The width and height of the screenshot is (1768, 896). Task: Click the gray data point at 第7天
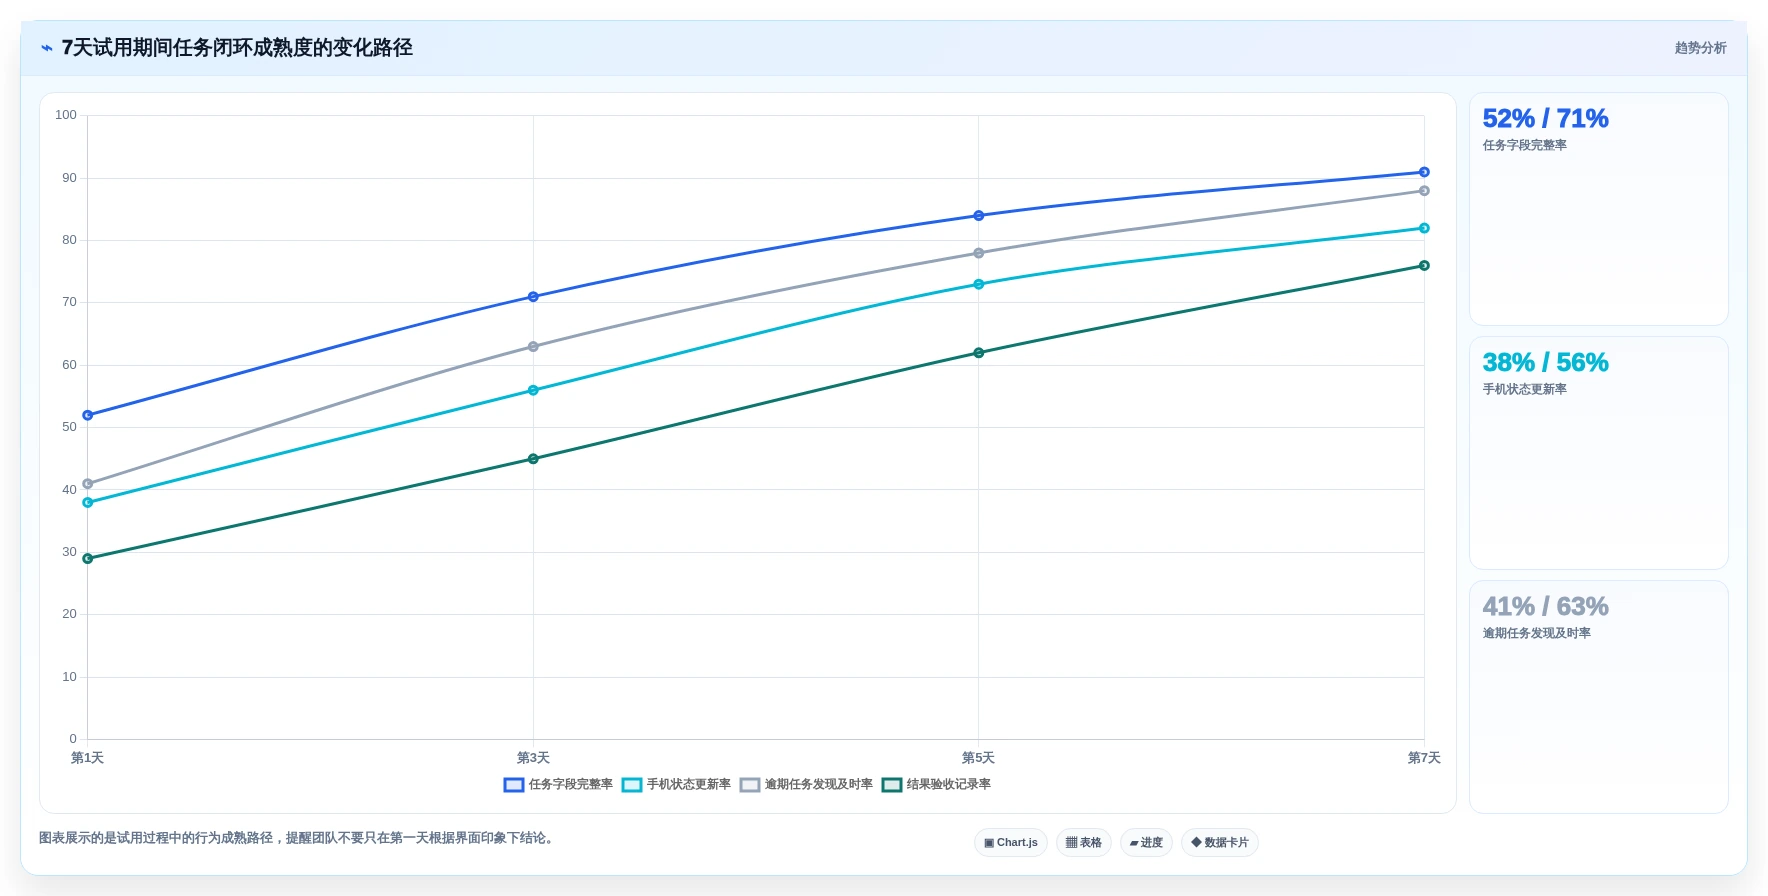(x=1424, y=191)
